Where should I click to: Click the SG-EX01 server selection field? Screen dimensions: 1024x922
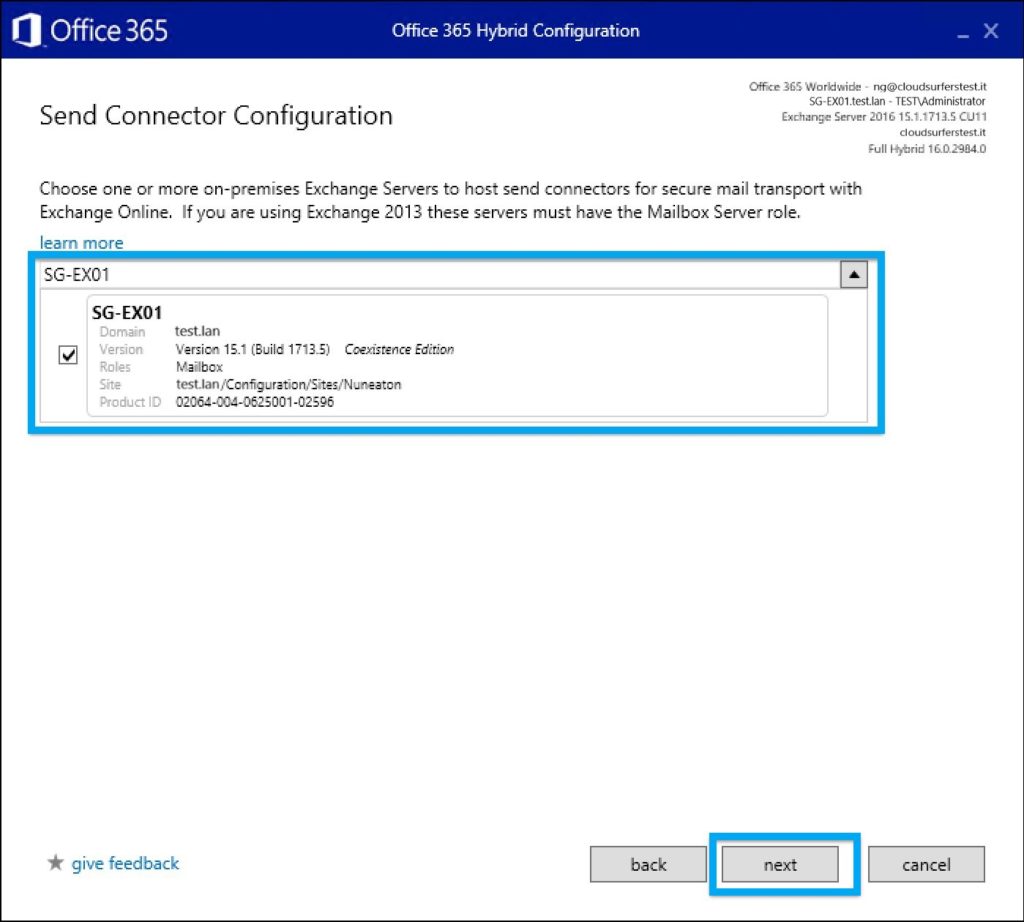click(x=441, y=275)
